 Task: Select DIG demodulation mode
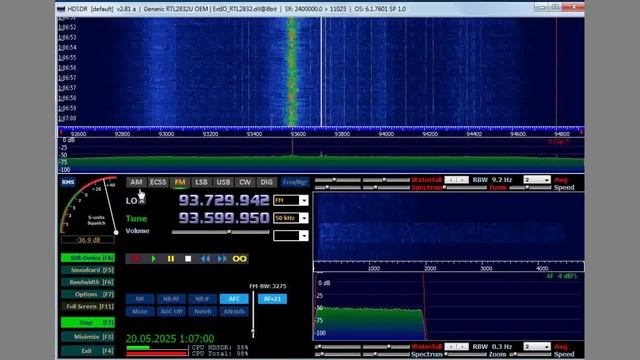point(266,182)
